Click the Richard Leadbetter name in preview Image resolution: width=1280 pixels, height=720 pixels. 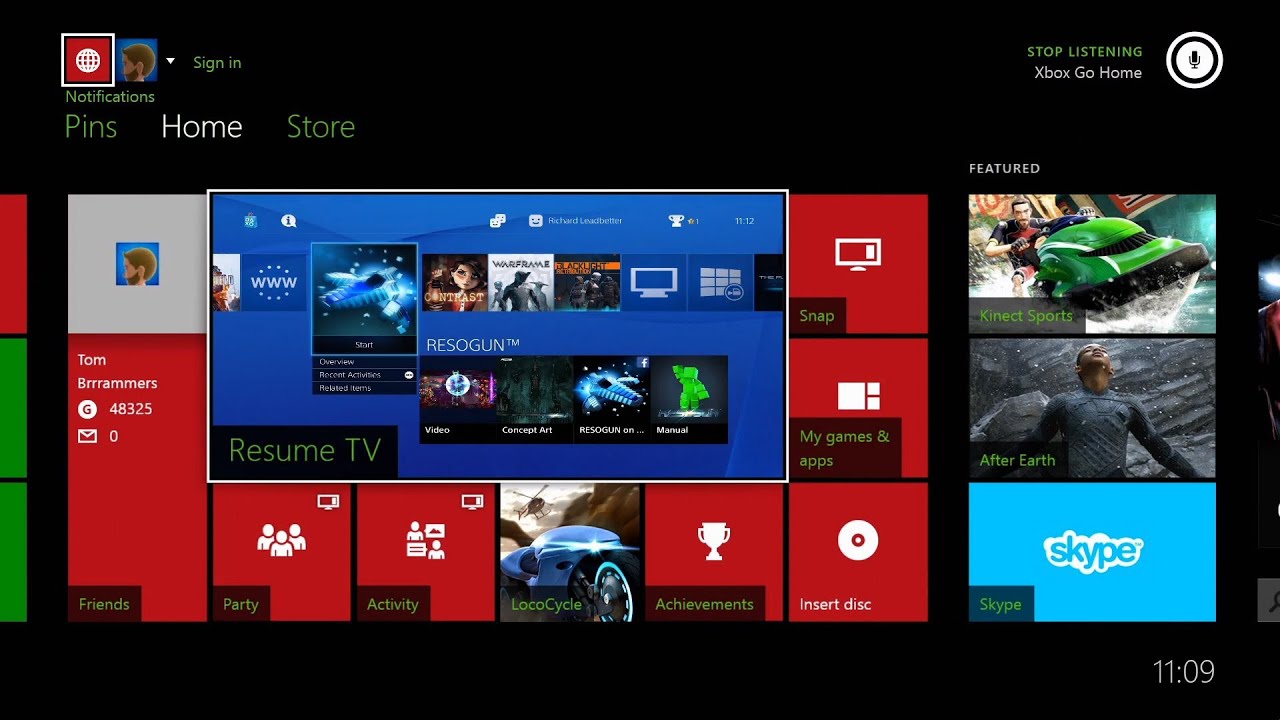point(584,221)
